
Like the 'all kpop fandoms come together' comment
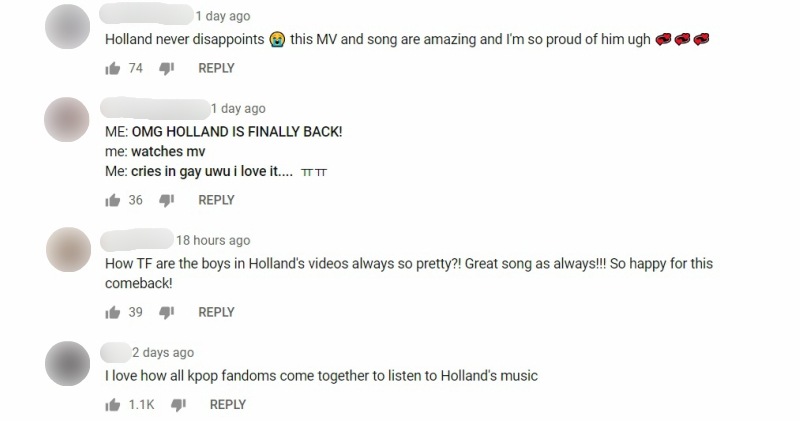tap(112, 405)
